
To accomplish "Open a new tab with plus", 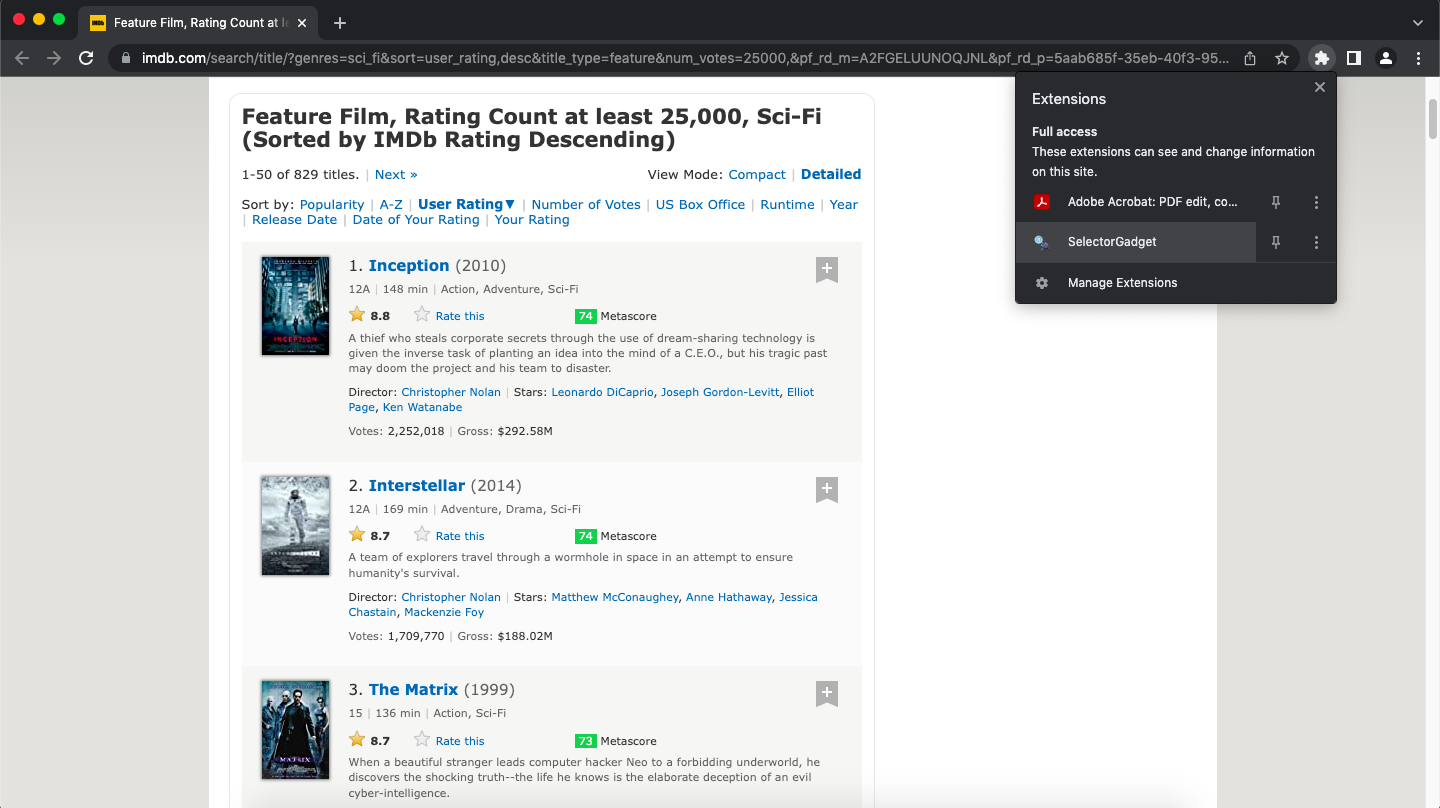I will tap(340, 22).
